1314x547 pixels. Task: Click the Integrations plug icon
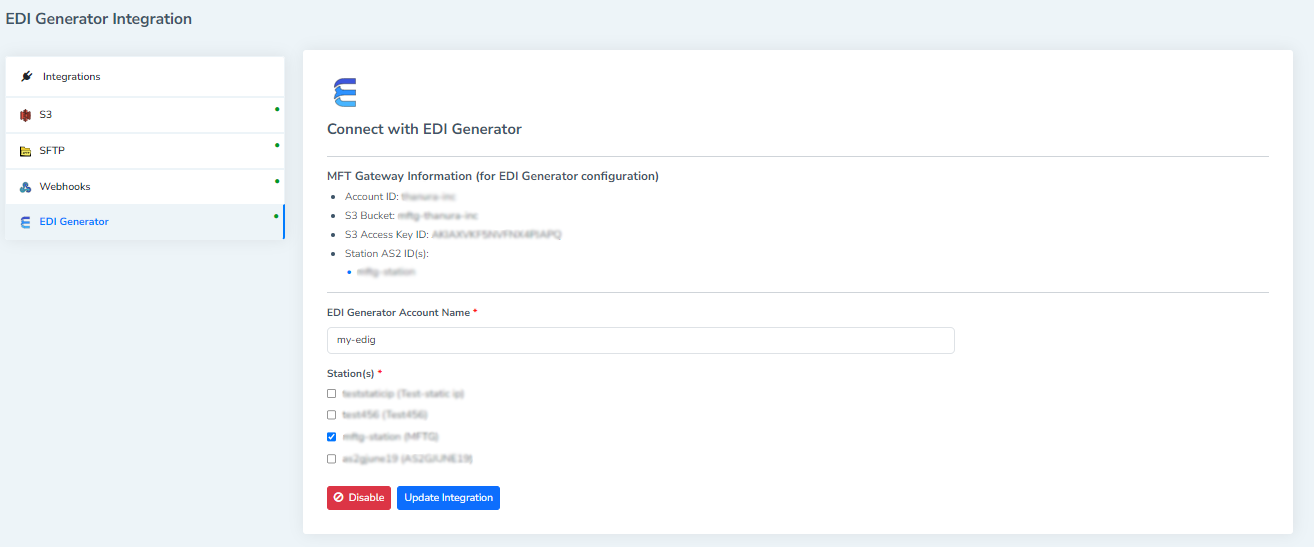[x=27, y=76]
